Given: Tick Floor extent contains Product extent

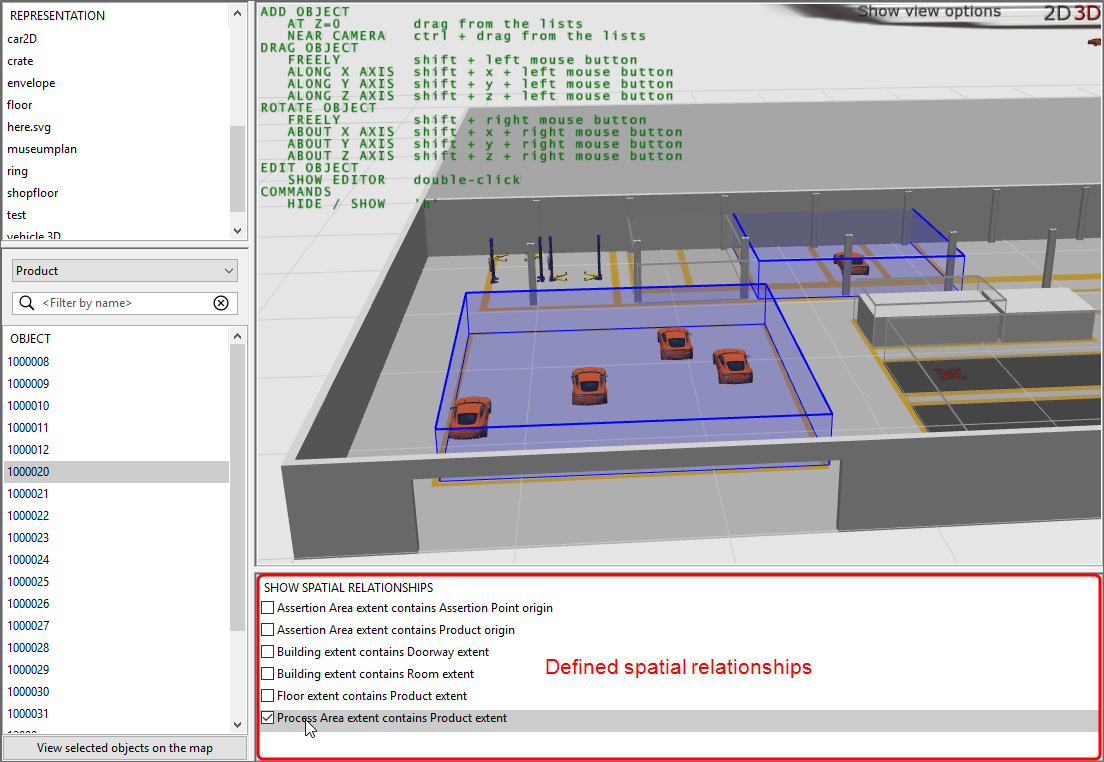Looking at the screenshot, I should coord(268,696).
